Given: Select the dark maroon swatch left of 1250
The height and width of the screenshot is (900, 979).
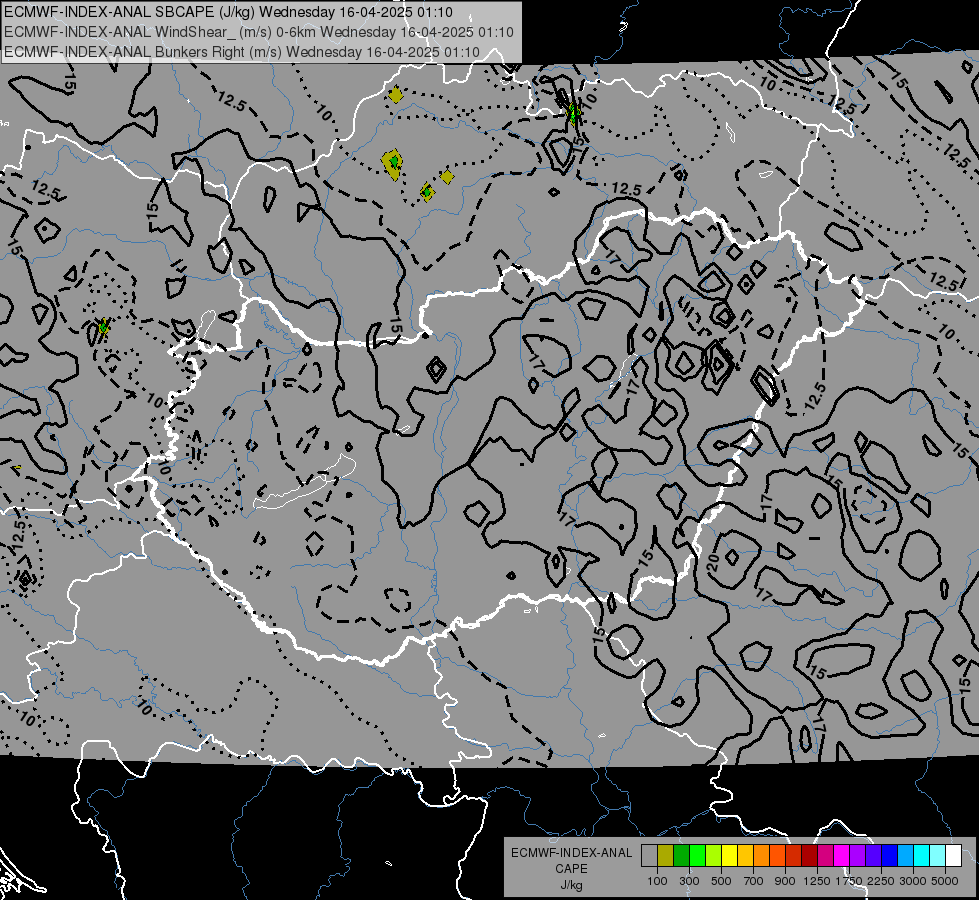Looking at the screenshot, I should 810,856.
